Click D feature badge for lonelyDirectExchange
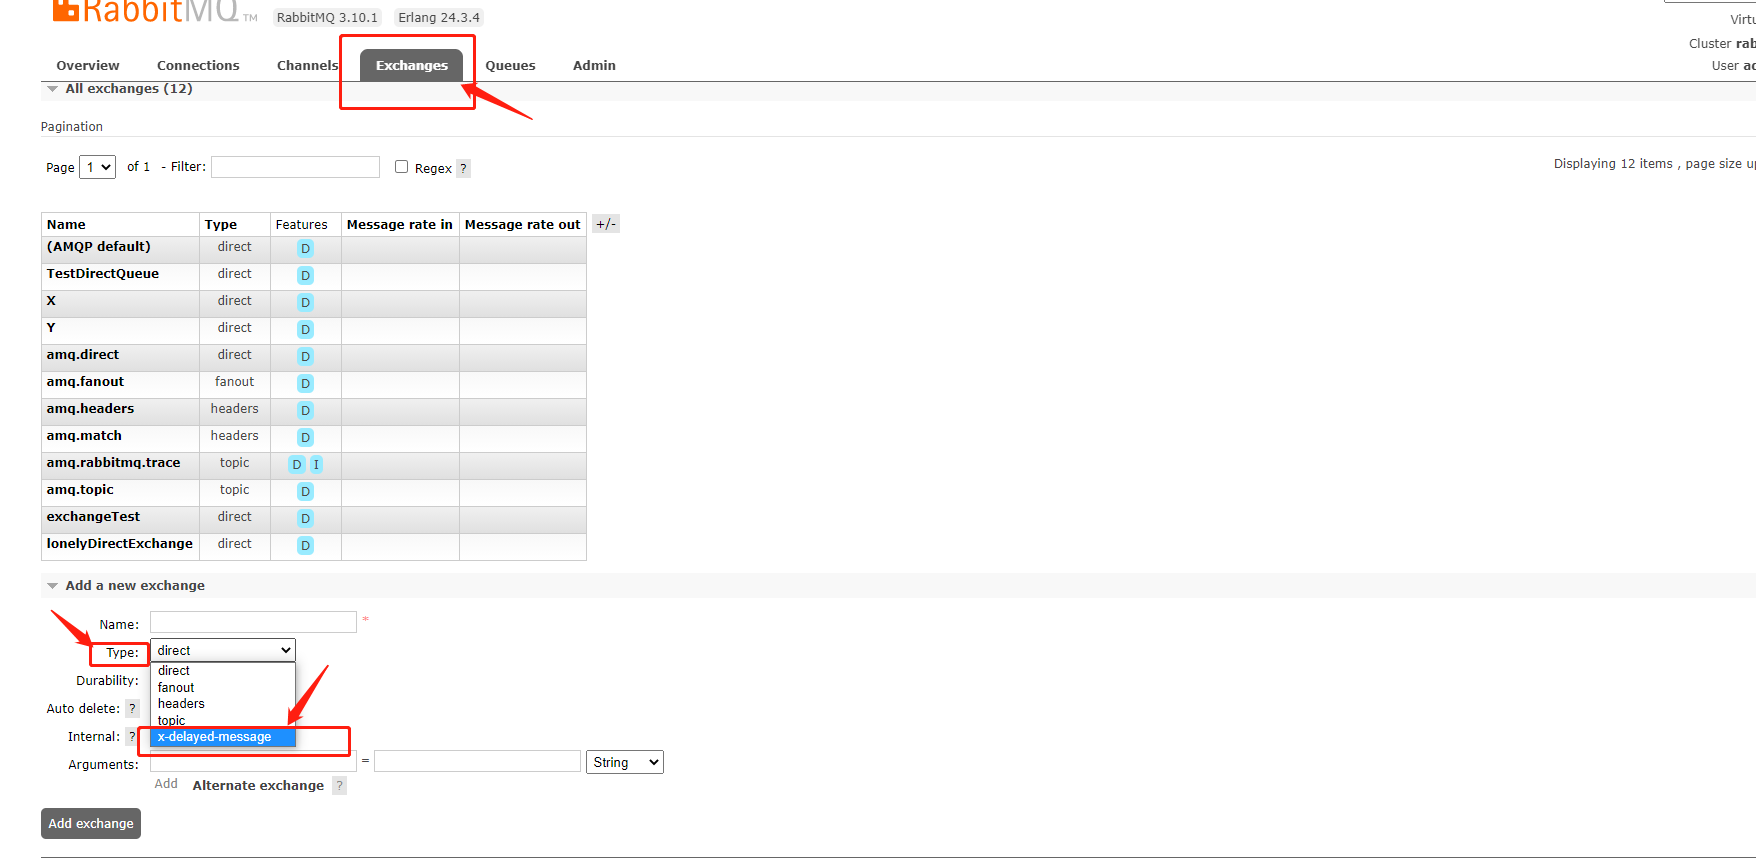The width and height of the screenshot is (1756, 859). (306, 545)
